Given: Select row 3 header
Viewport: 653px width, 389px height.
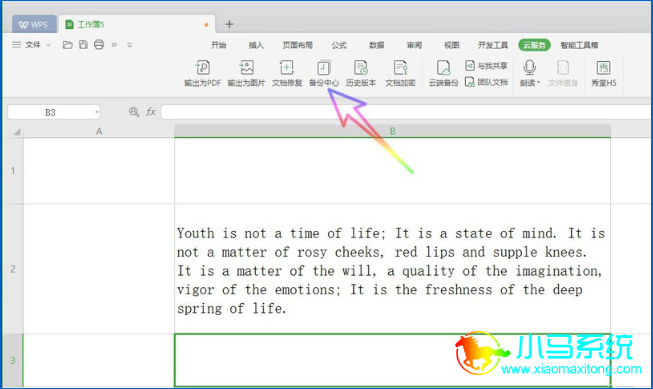Looking at the screenshot, I should click(13, 360).
